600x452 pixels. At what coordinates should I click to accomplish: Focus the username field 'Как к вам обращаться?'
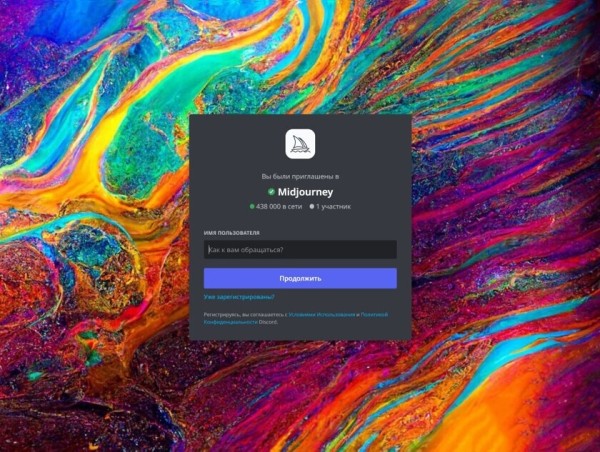[x=300, y=250]
